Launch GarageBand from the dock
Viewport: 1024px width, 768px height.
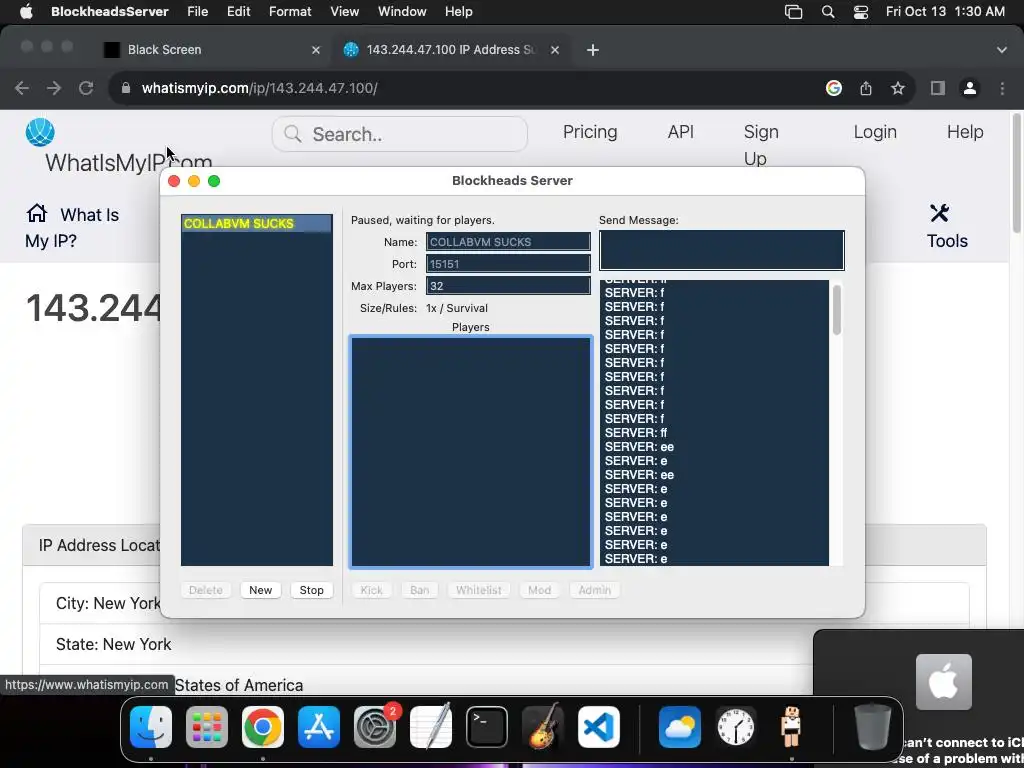[543, 727]
